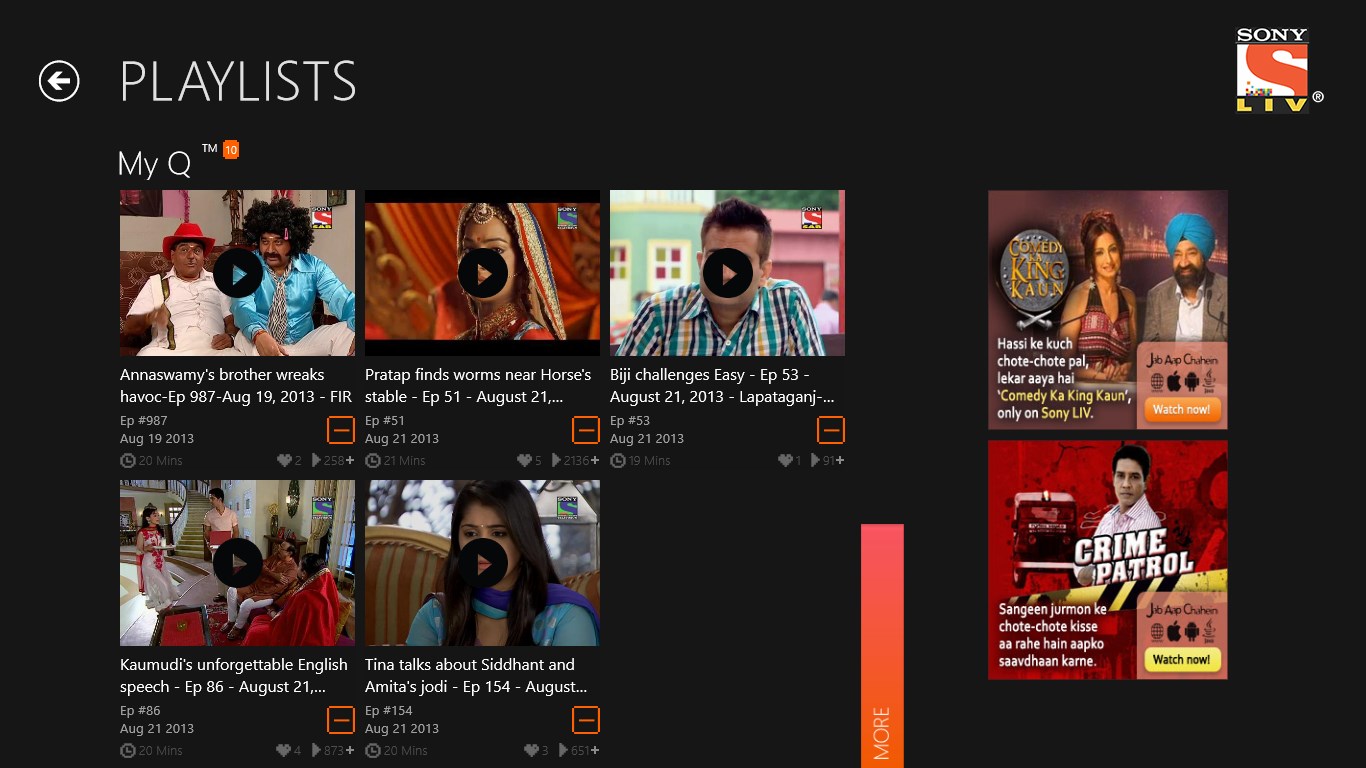The height and width of the screenshot is (768, 1366).
Task: Open Biji challenges Easy title
Action: click(722, 386)
